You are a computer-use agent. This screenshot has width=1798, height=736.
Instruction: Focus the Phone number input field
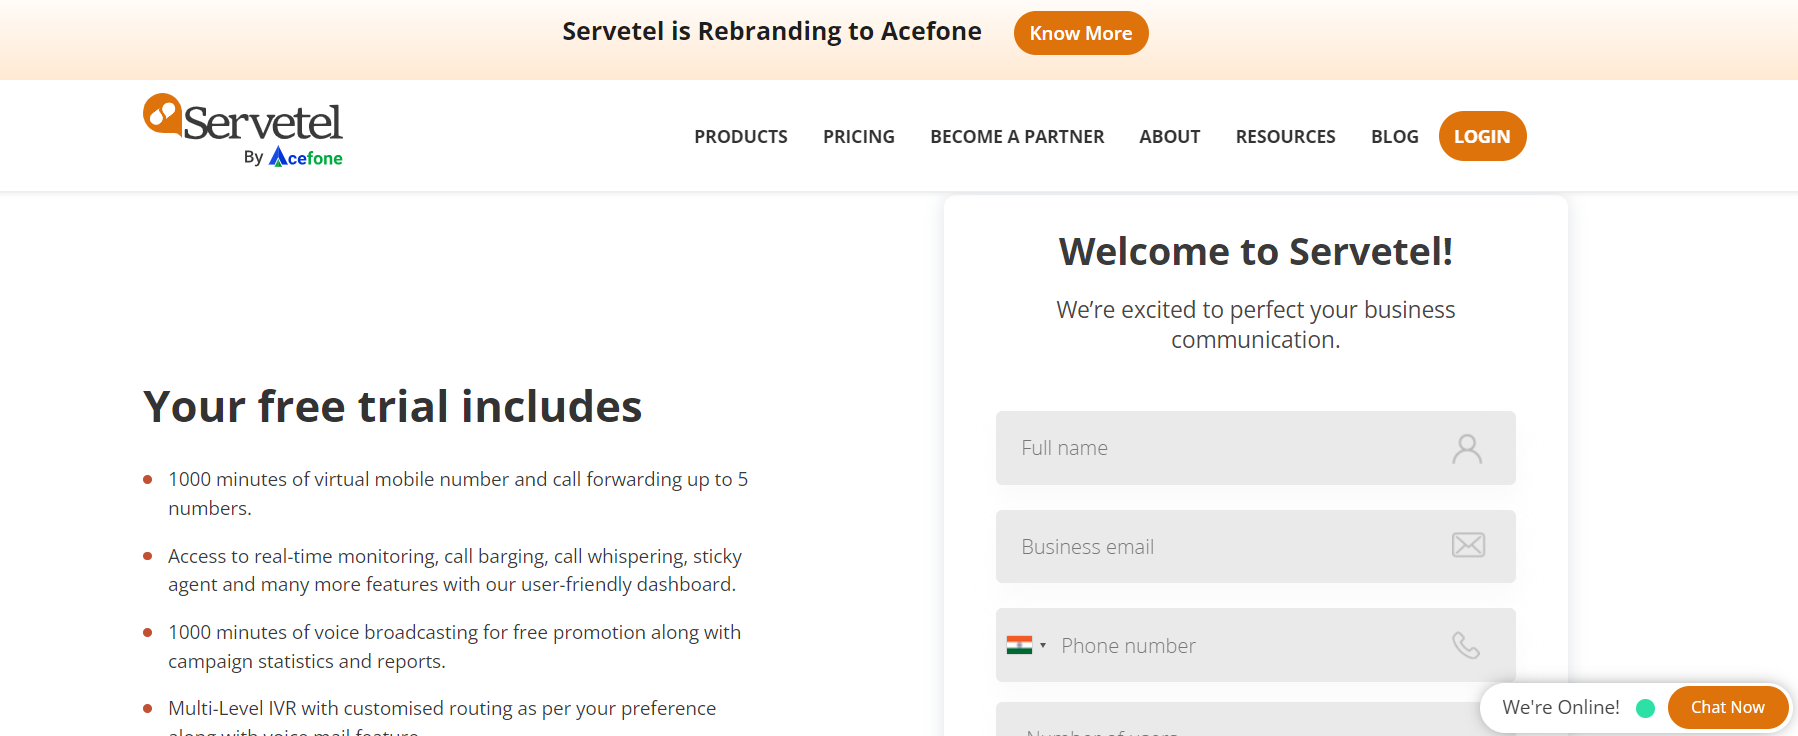click(1255, 645)
